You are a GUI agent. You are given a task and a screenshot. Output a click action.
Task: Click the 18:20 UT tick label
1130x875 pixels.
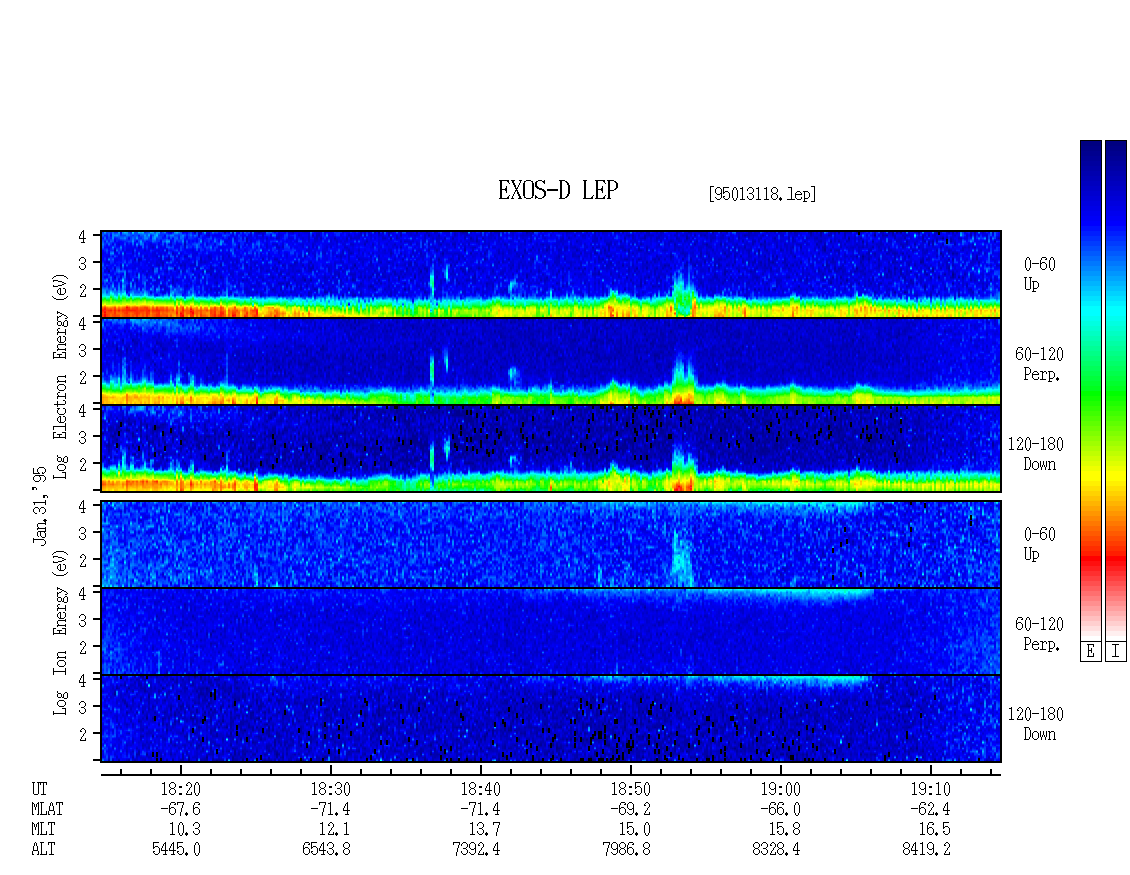click(180, 789)
